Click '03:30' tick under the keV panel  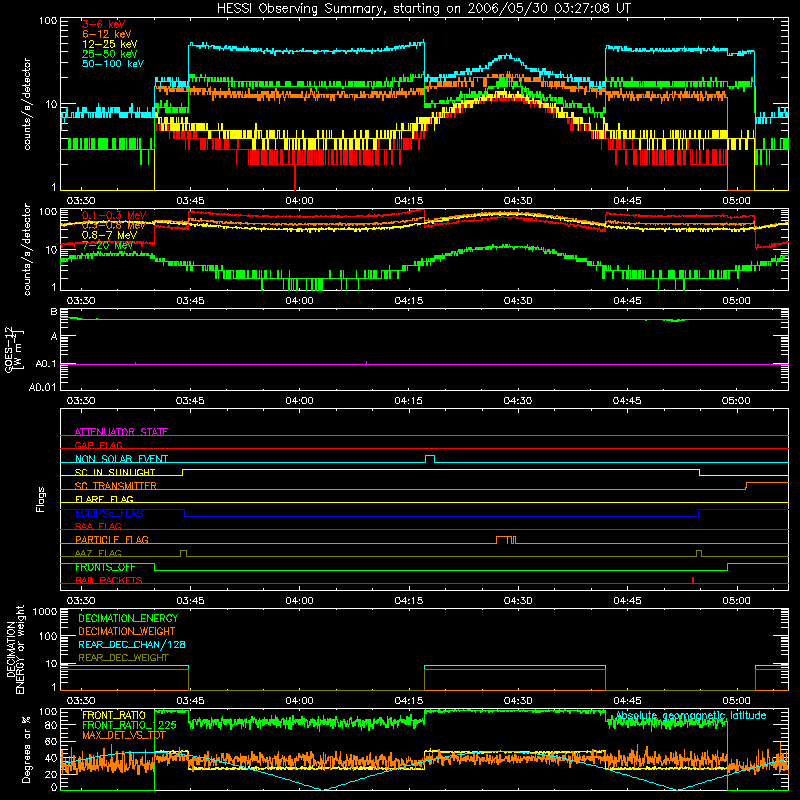coord(81,201)
